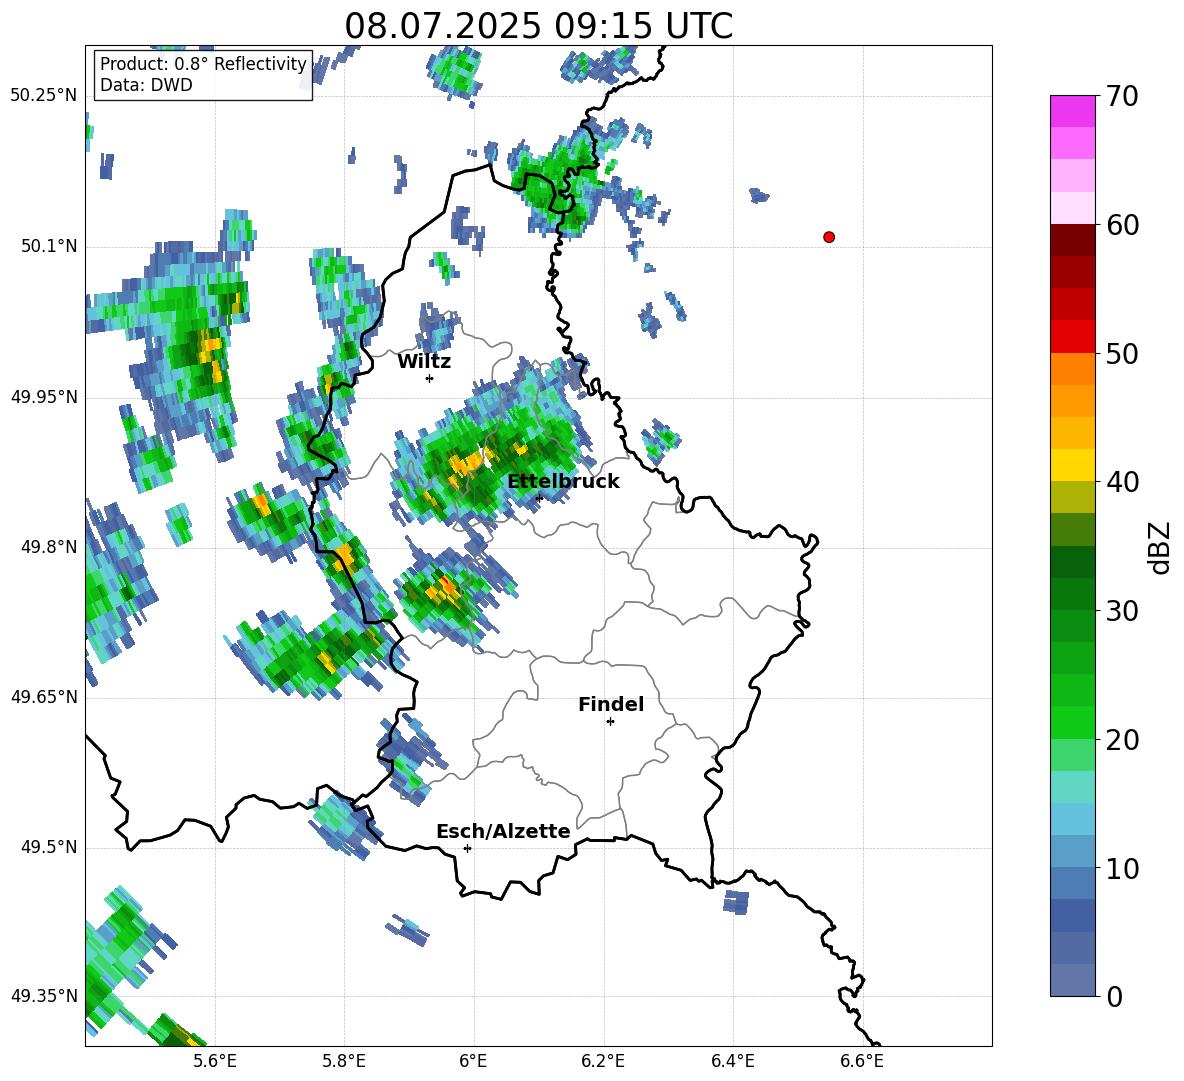Click the 0 label on colorbar

(x=1114, y=997)
